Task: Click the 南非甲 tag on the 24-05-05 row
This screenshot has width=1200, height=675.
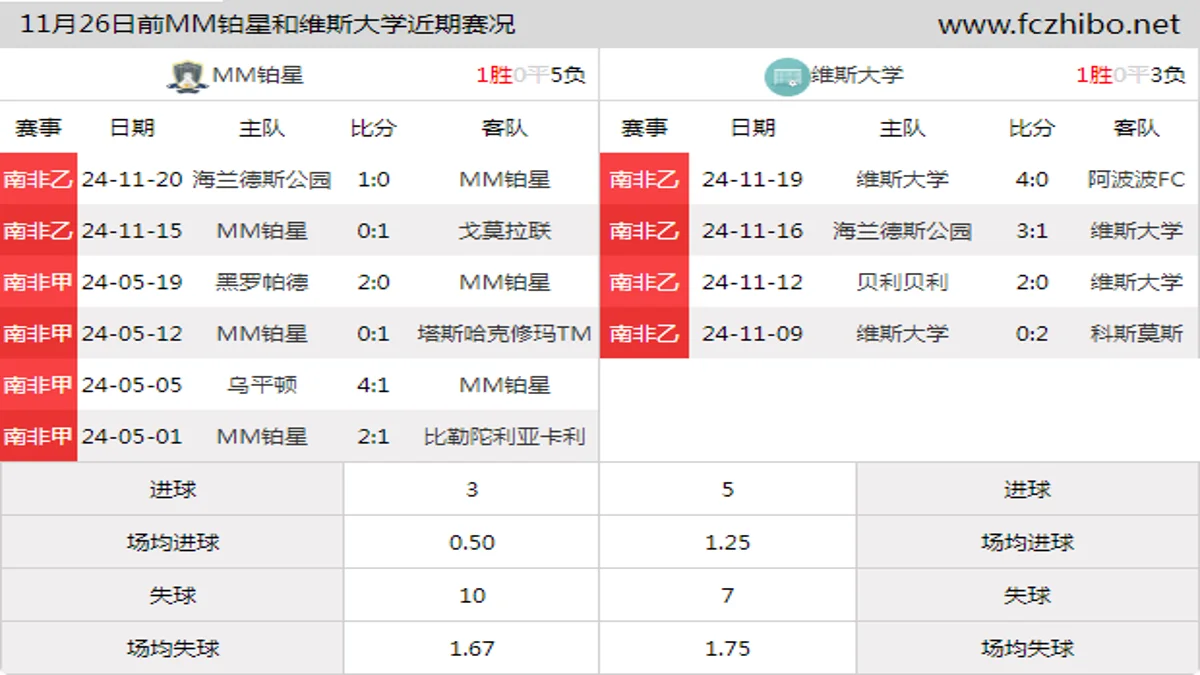Action: pyautogui.click(x=38, y=385)
